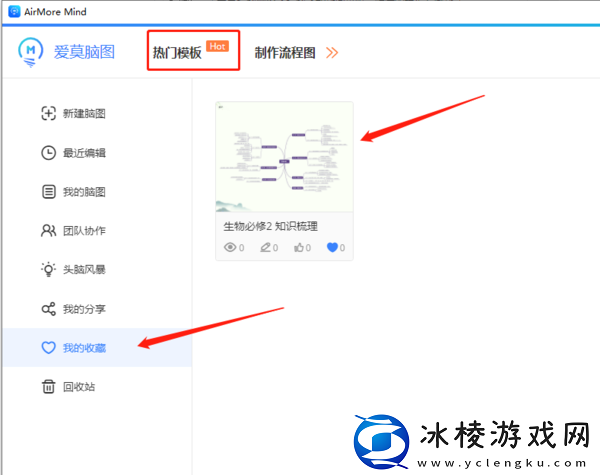Click the 头脑风暴 lightbulb icon
The width and height of the screenshot is (600, 475).
49,269
